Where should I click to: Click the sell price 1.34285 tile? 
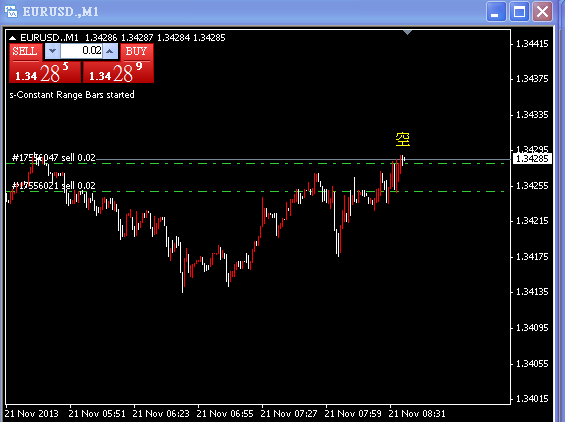pyautogui.click(x=45, y=72)
